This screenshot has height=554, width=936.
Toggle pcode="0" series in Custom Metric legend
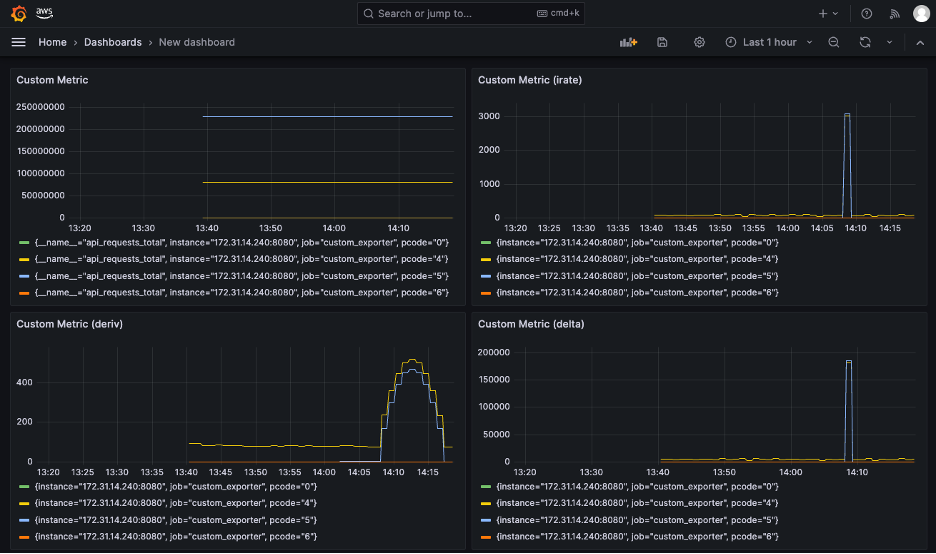click(x=240, y=243)
